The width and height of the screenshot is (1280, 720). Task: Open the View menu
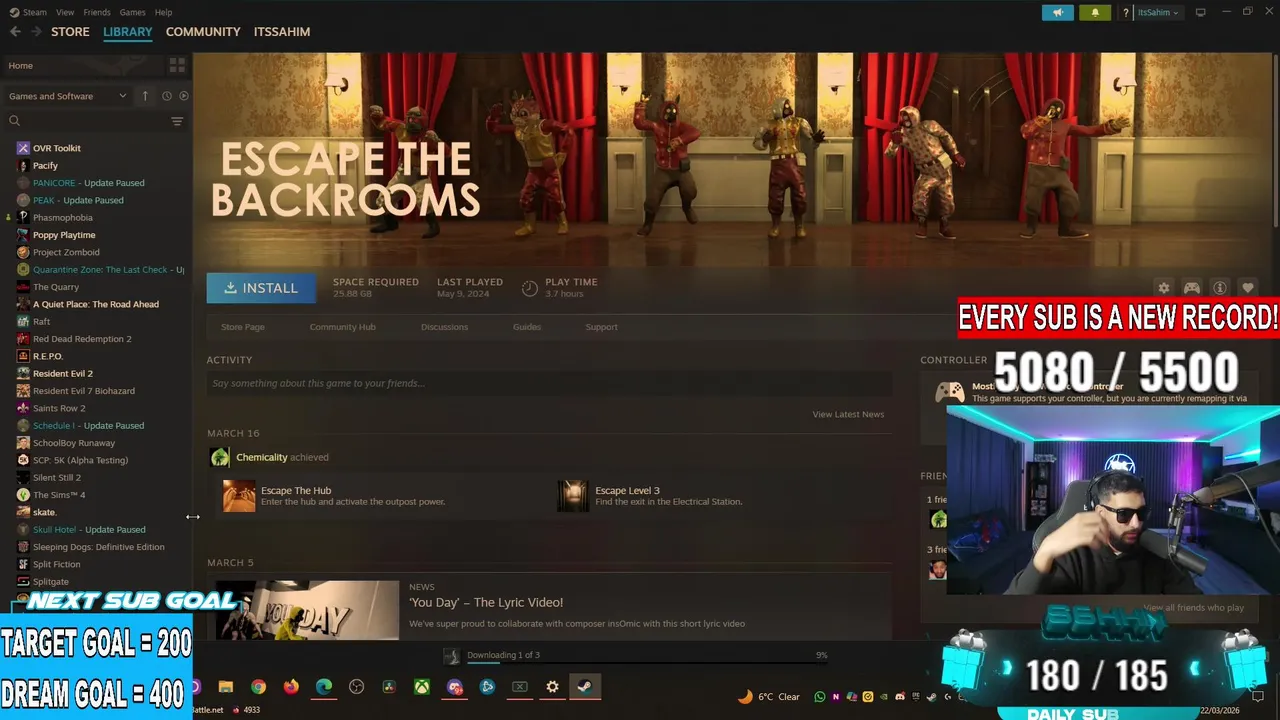(x=65, y=12)
